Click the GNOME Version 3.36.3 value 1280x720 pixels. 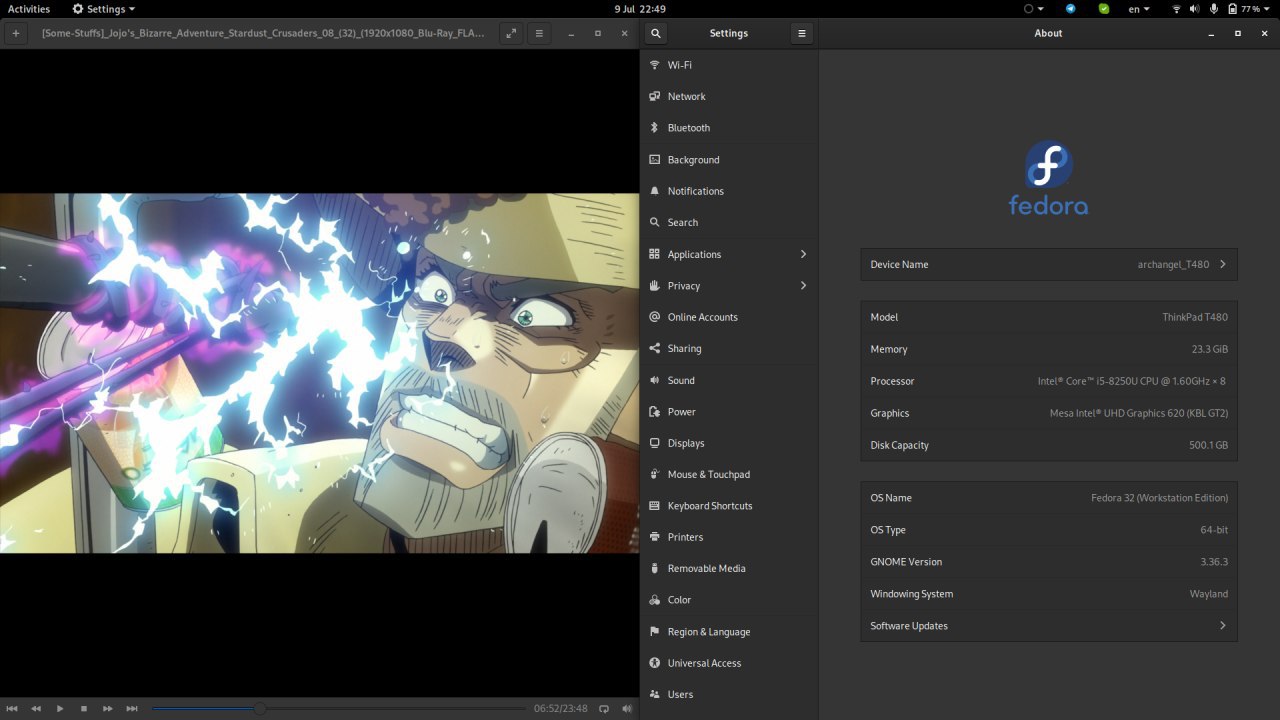tap(1214, 562)
